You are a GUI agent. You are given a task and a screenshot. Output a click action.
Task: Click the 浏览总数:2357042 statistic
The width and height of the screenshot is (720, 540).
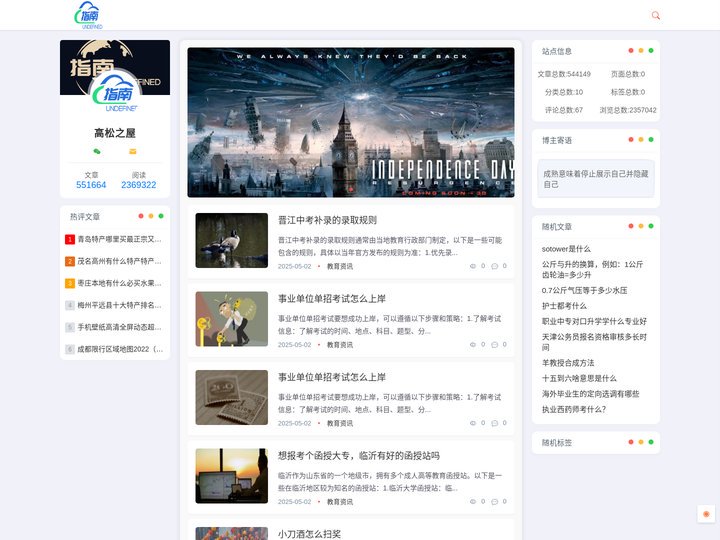point(628,110)
